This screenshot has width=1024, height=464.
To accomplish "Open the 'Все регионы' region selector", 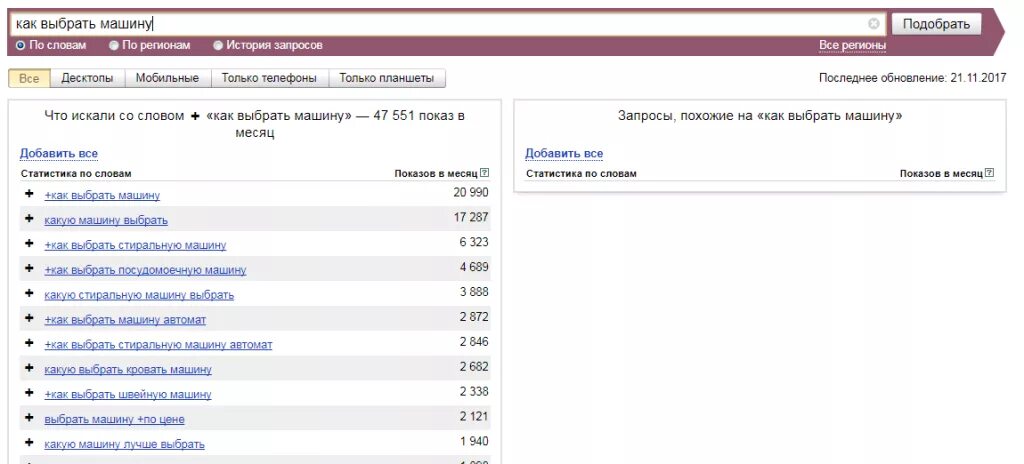I will 853,46.
